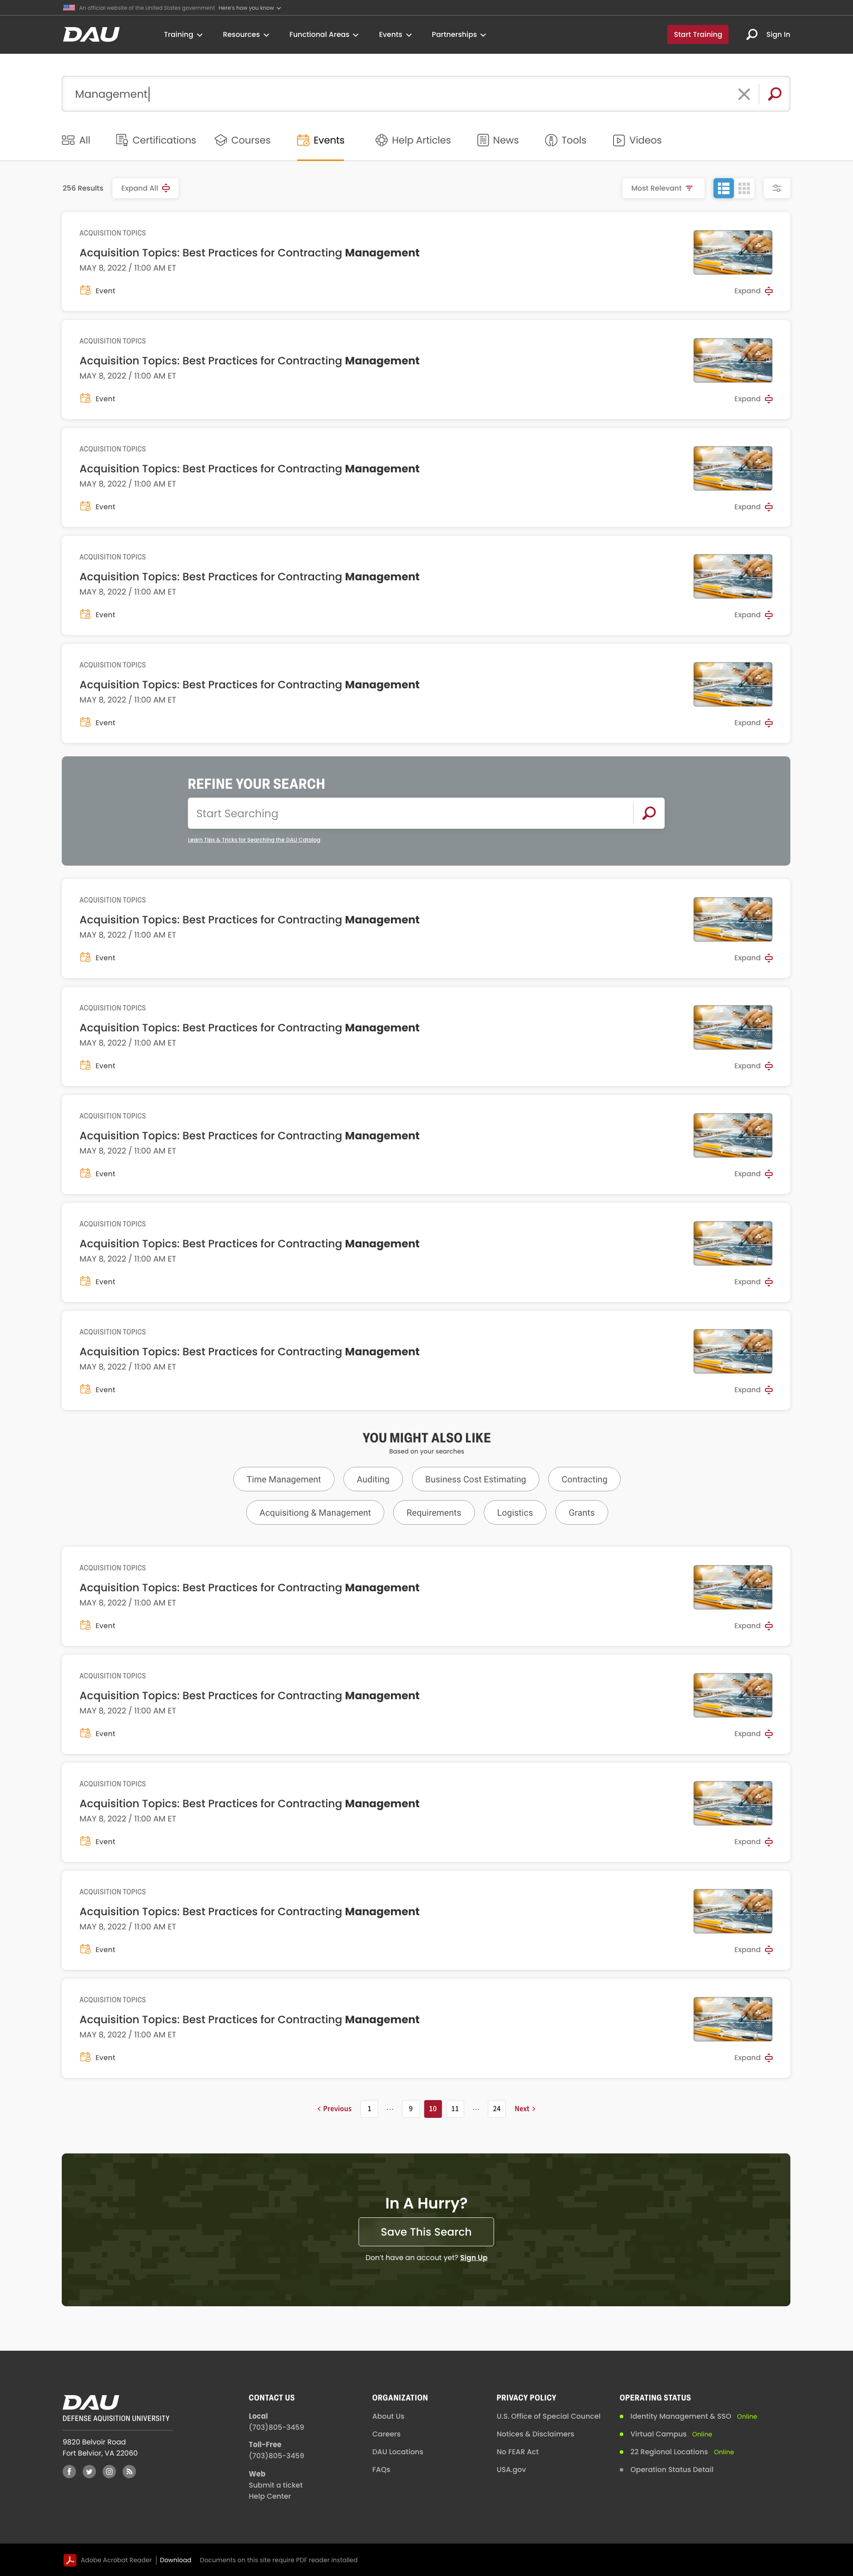Click the Adobe Acrobat PDF icon

[70, 2560]
